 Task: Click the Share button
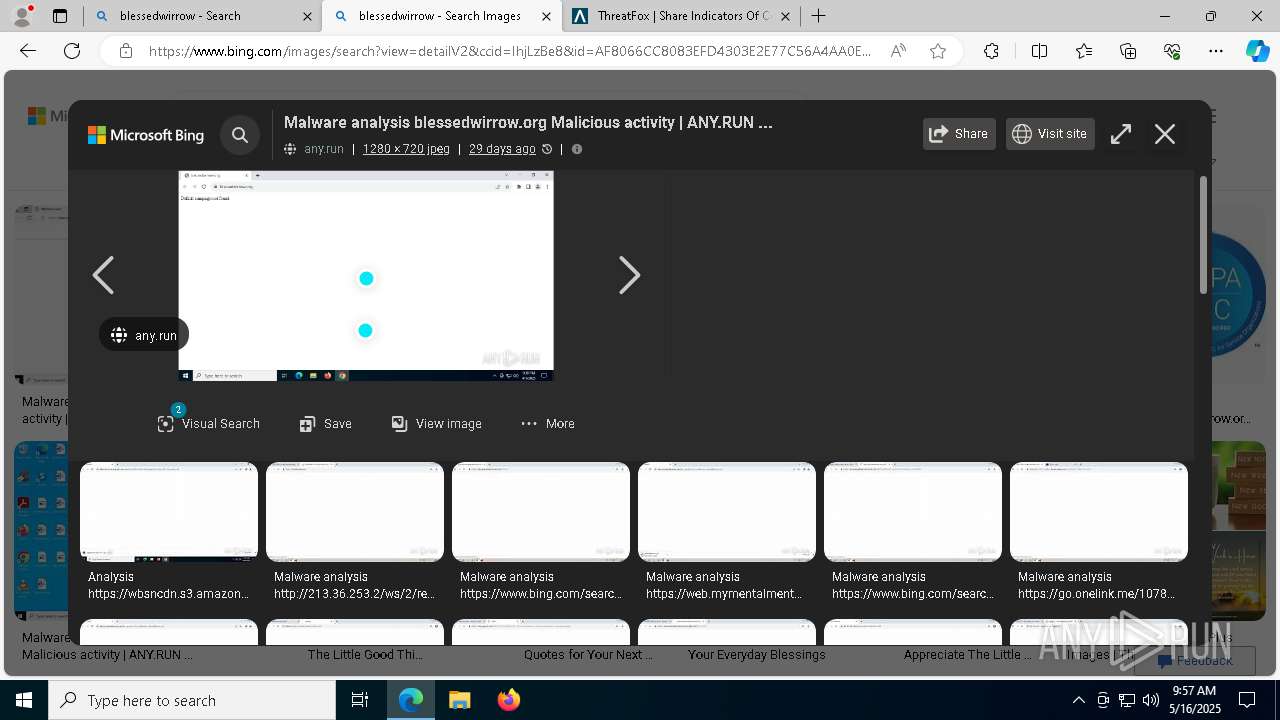point(959,134)
